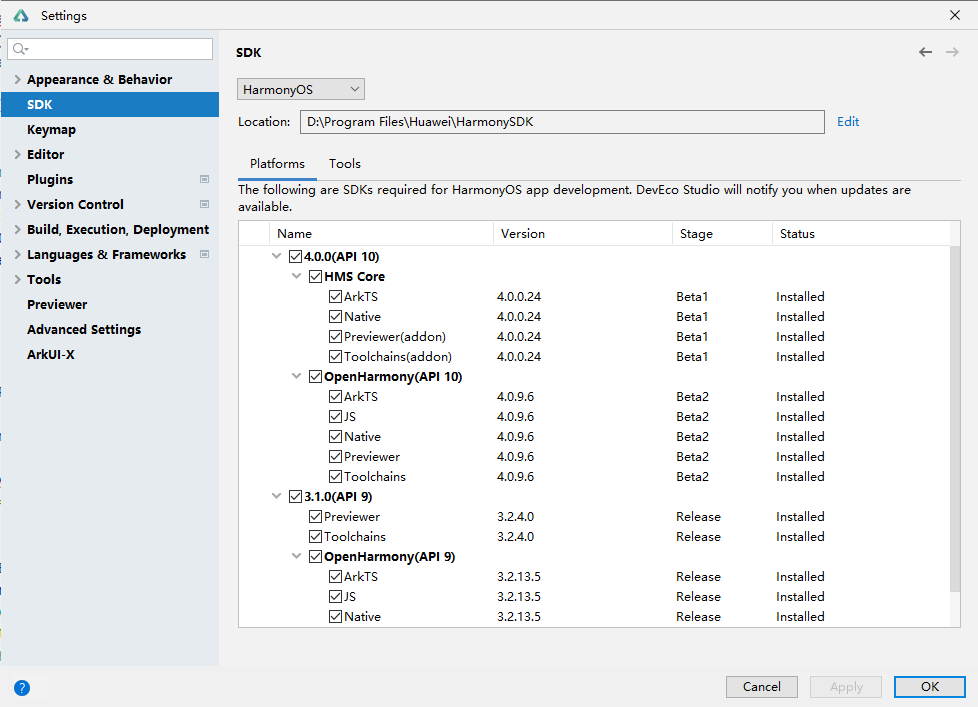Toggle the Toolchains 3.2.4.0 checkbox
The width and height of the screenshot is (978, 707).
coord(316,536)
